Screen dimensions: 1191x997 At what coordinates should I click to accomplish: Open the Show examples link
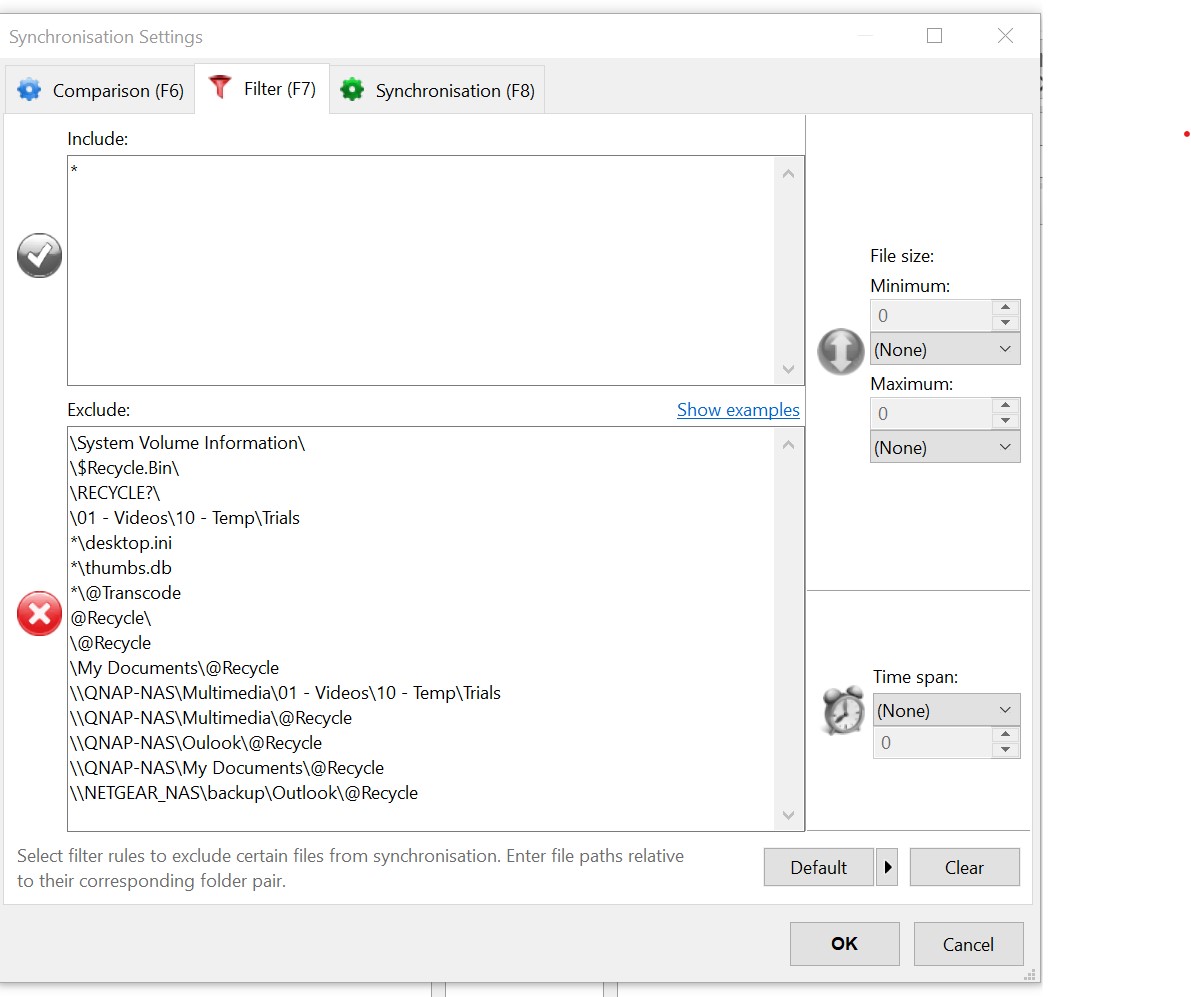738,410
